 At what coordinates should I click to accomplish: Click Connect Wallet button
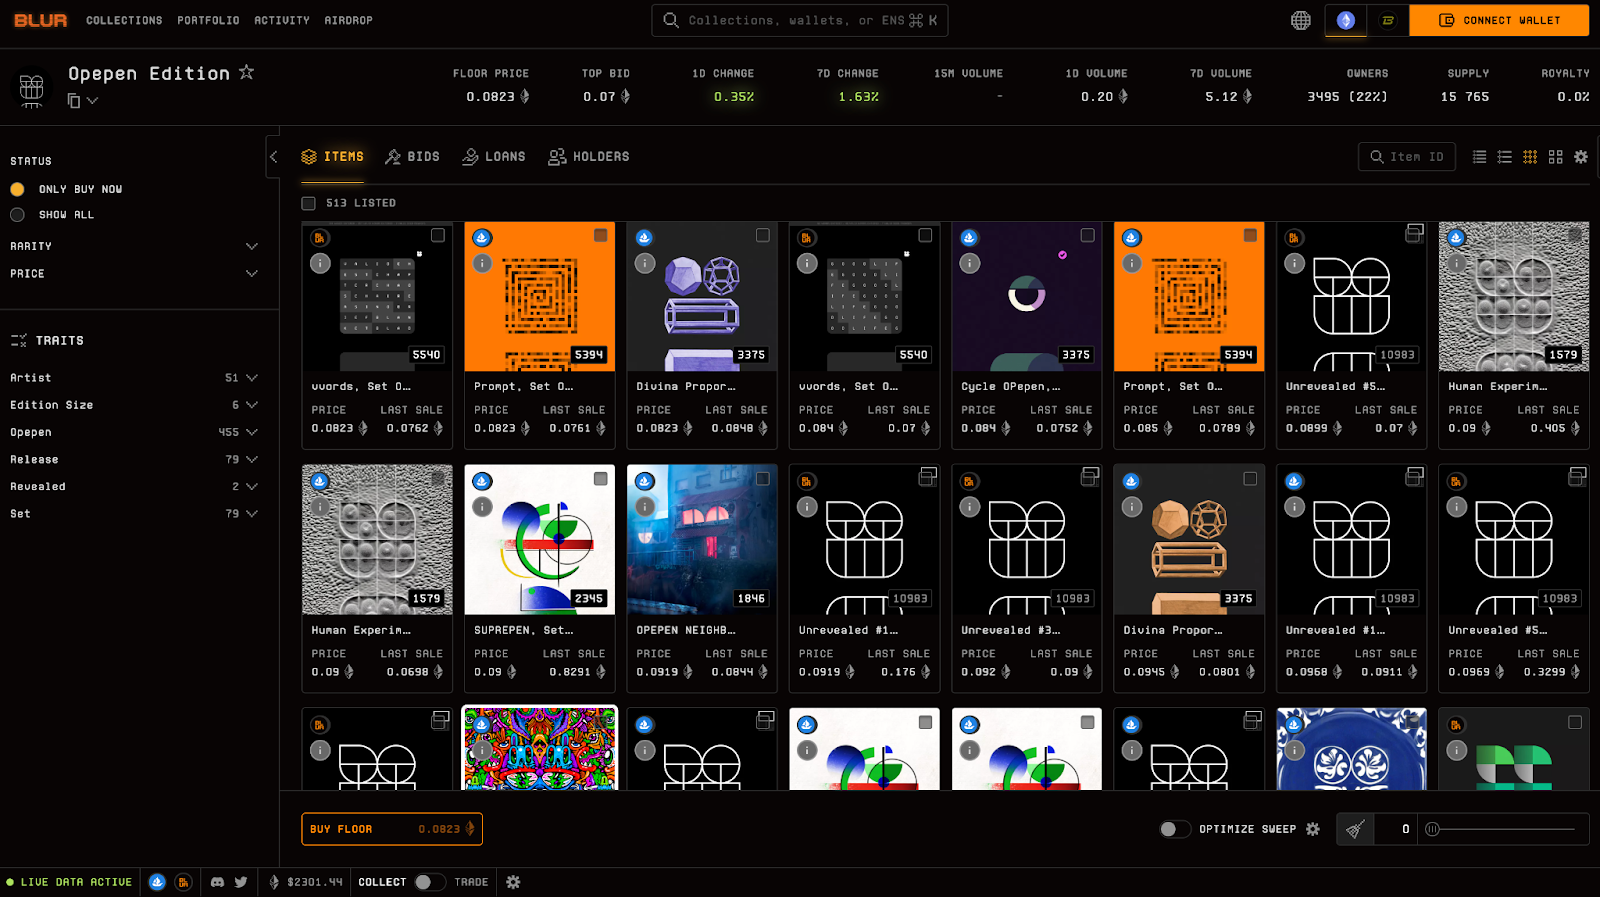[x=1499, y=20]
